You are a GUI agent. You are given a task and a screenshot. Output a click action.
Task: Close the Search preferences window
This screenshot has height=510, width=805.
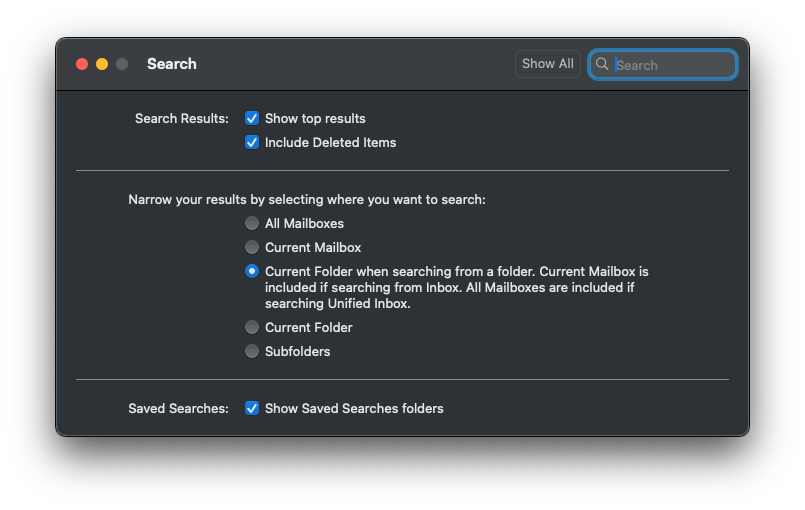pyautogui.click(x=82, y=64)
